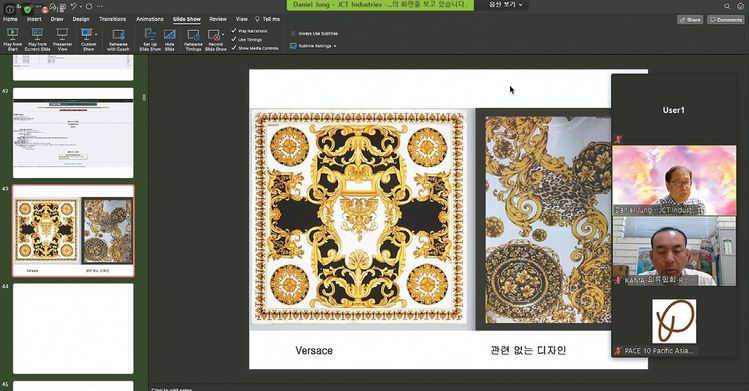
Task: Switch to the Transitions tab
Action: tap(112, 19)
